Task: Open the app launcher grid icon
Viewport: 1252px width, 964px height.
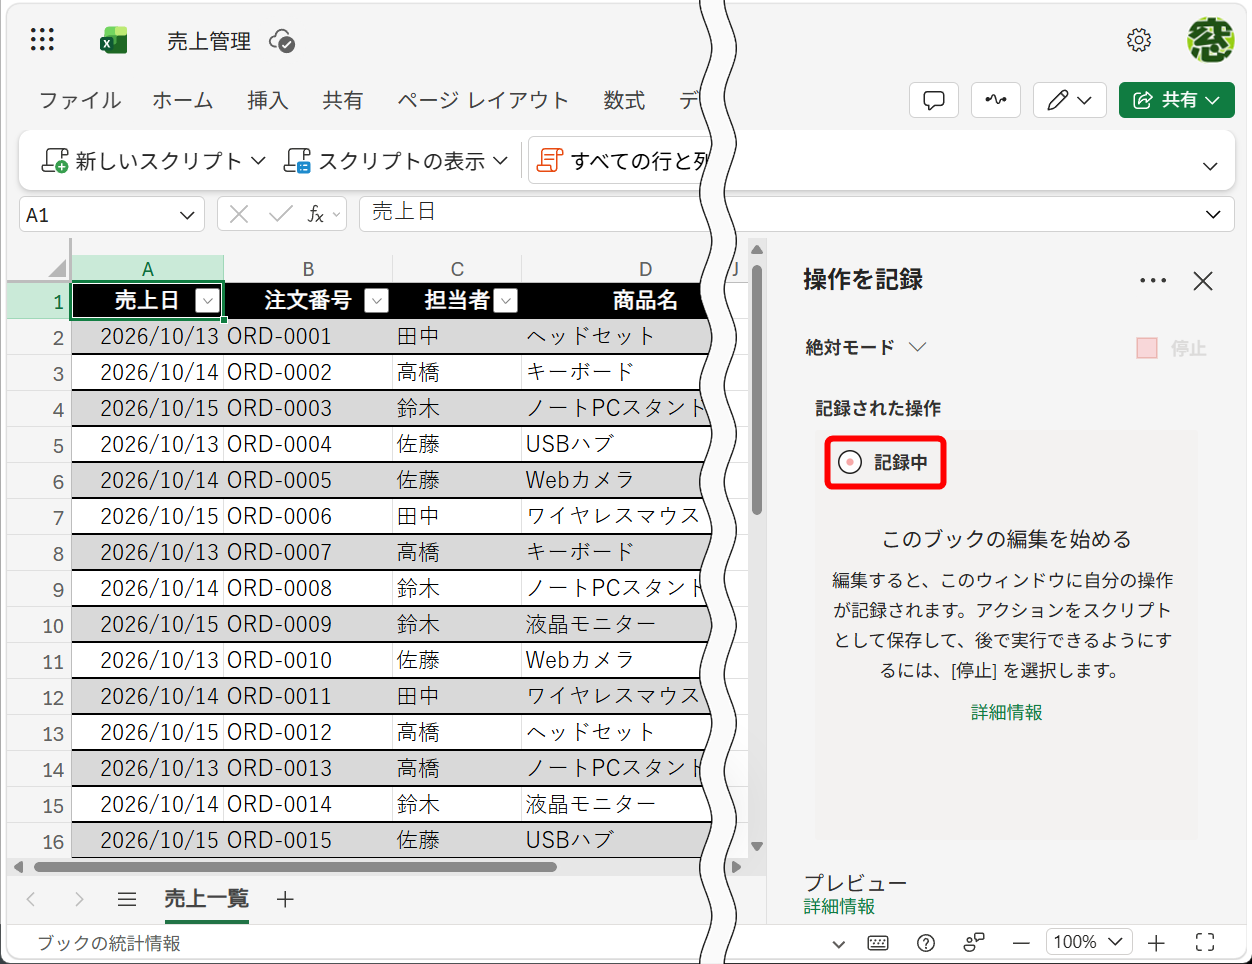Action: 42,40
